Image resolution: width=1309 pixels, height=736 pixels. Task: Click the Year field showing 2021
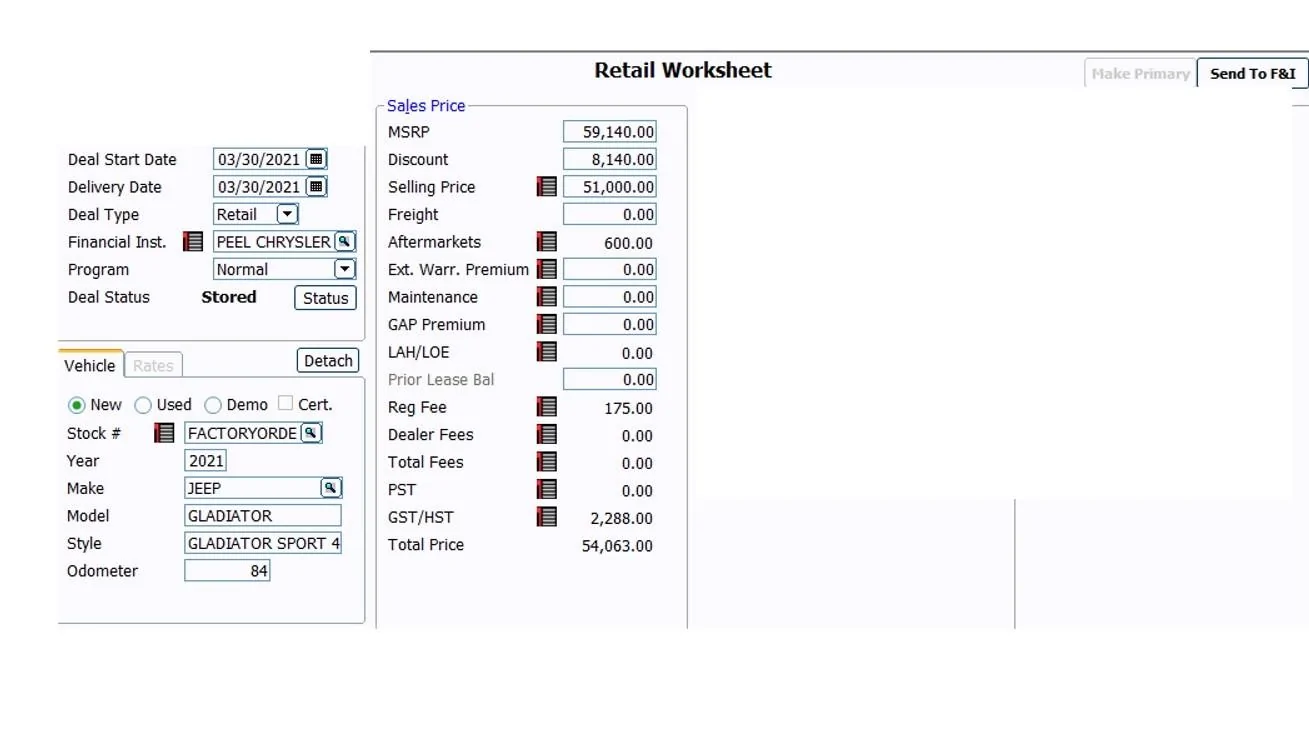[x=206, y=461]
